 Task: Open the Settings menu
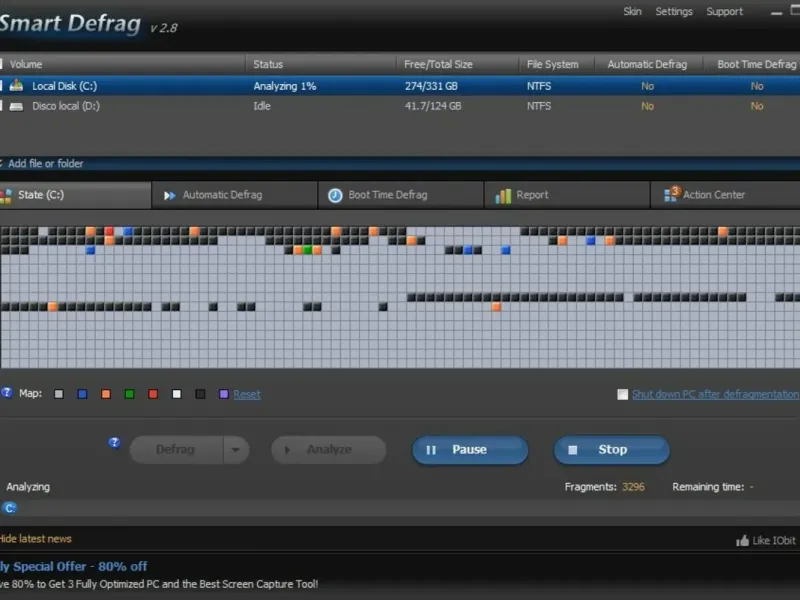point(673,11)
